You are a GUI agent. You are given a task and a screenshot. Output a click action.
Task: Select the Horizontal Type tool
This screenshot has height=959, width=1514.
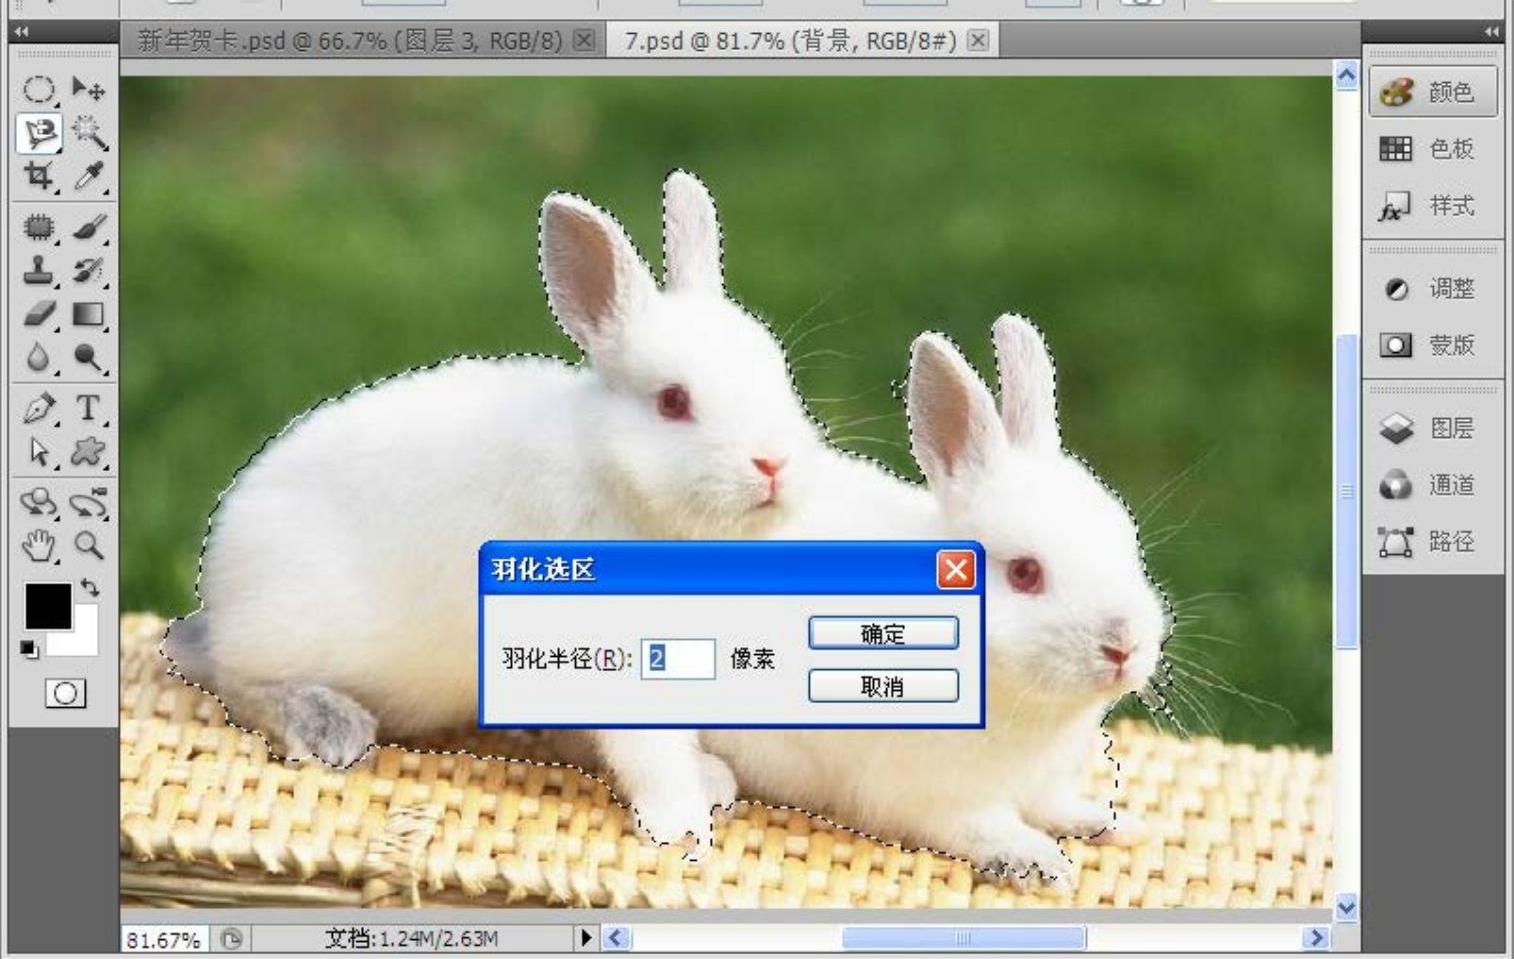pos(88,408)
